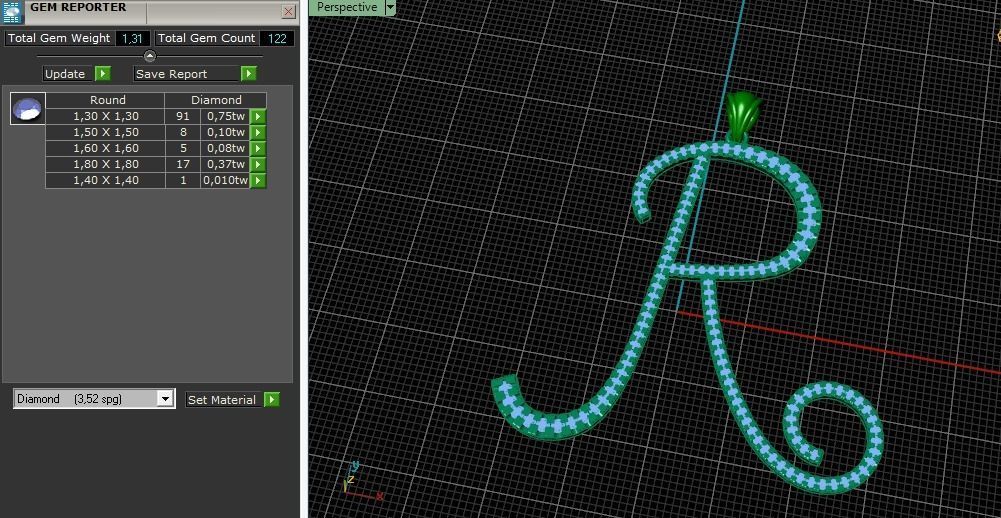
Task: Select the '1,50 X 1,50' size cell
Action: click(x=105, y=132)
